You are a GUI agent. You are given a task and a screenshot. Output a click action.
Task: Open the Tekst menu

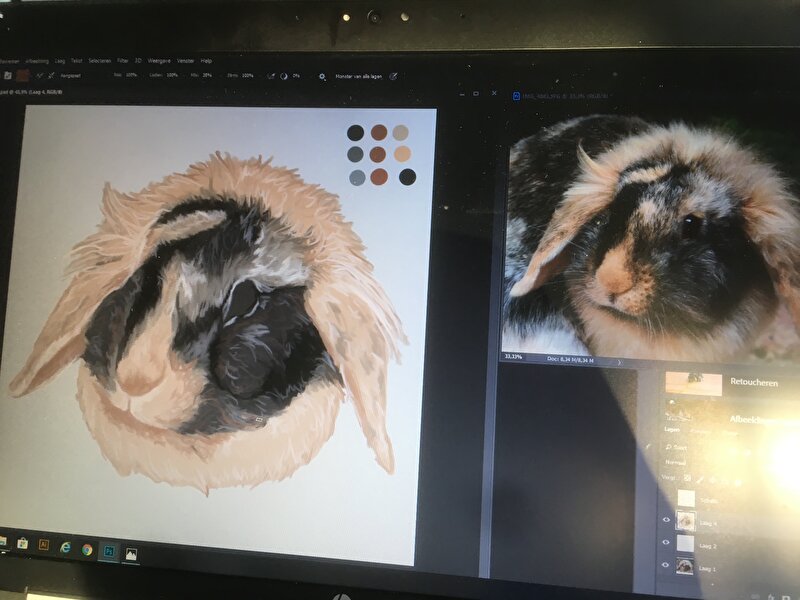click(x=77, y=61)
